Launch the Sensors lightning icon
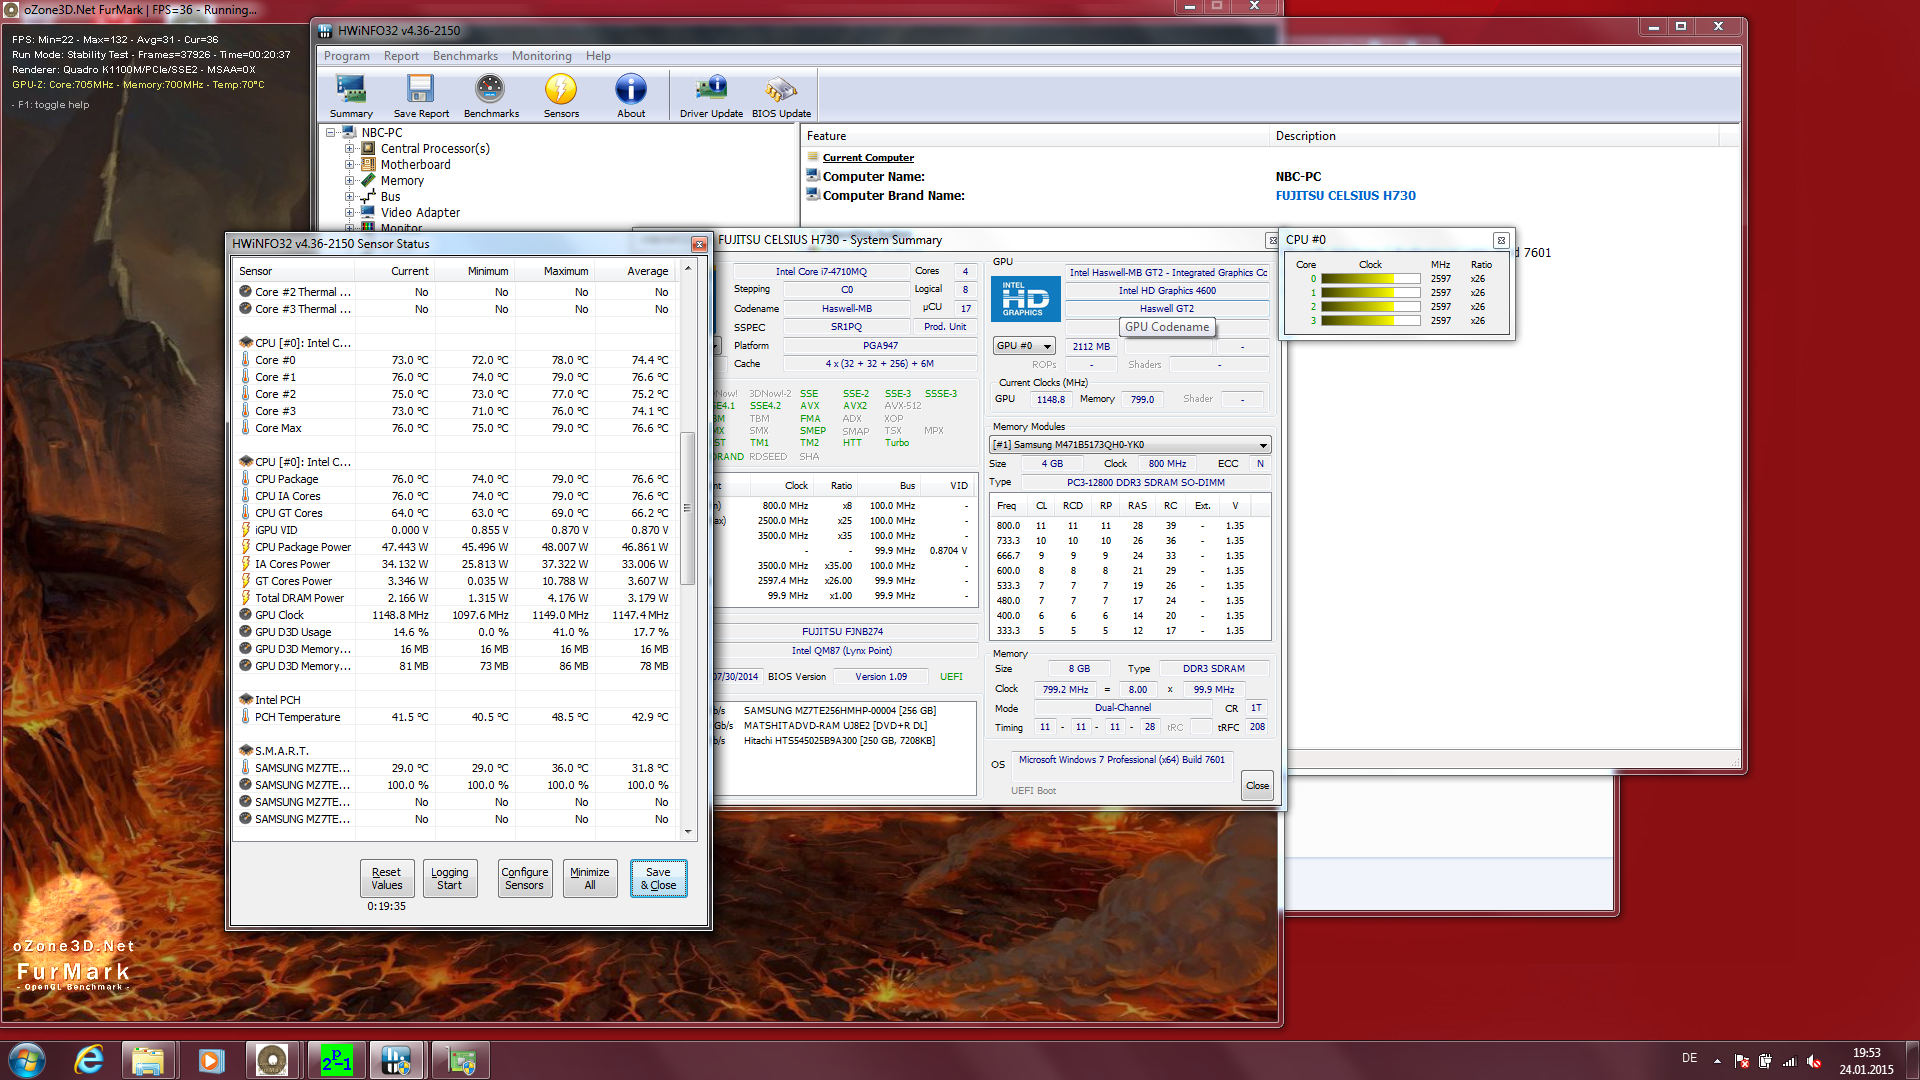1920x1080 pixels. [561, 96]
